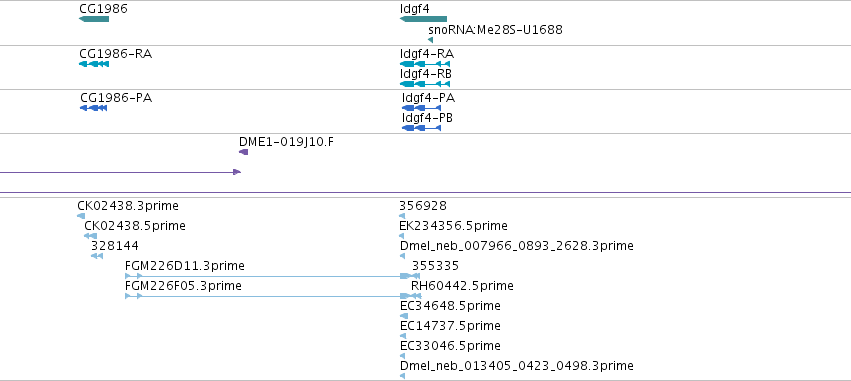Click the RH60442.5prime EST label

[462, 285]
